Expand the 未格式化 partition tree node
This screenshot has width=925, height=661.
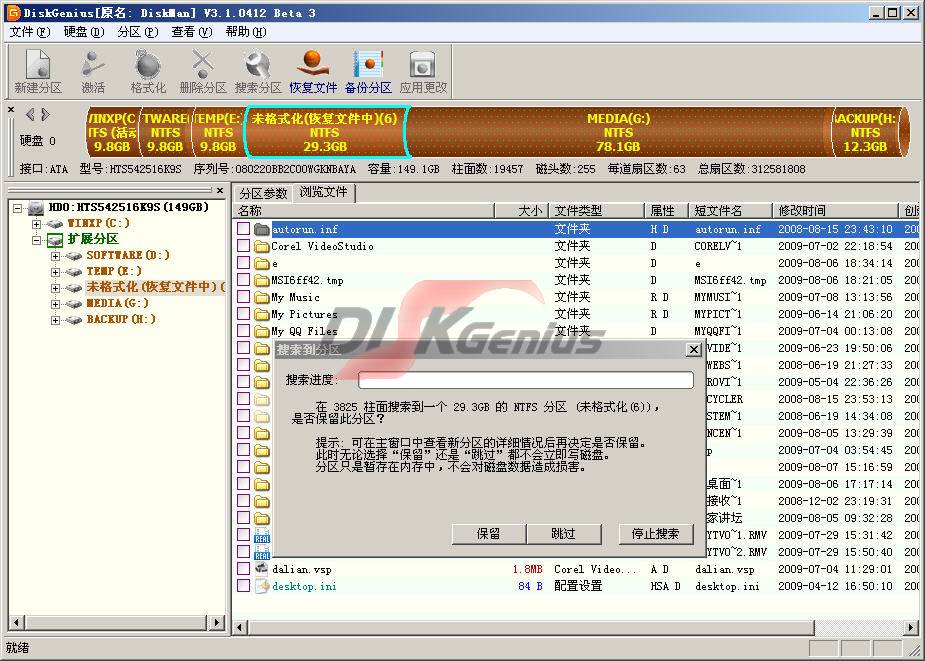coord(55,288)
